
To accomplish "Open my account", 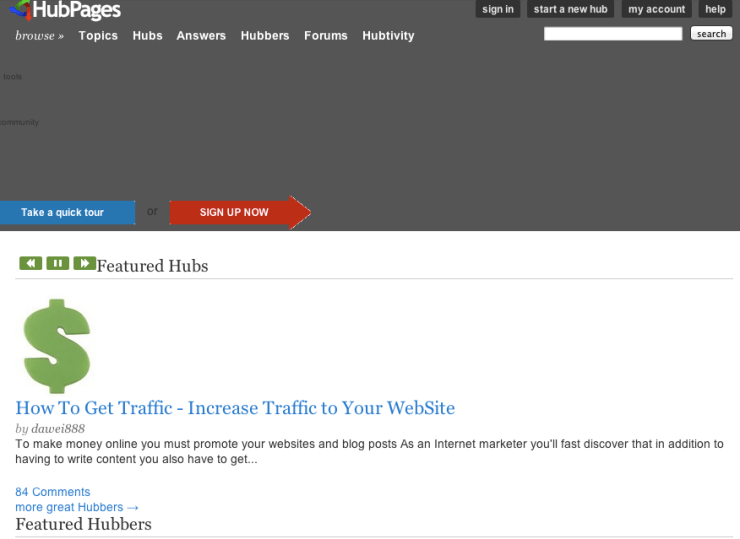I will (x=656, y=9).
